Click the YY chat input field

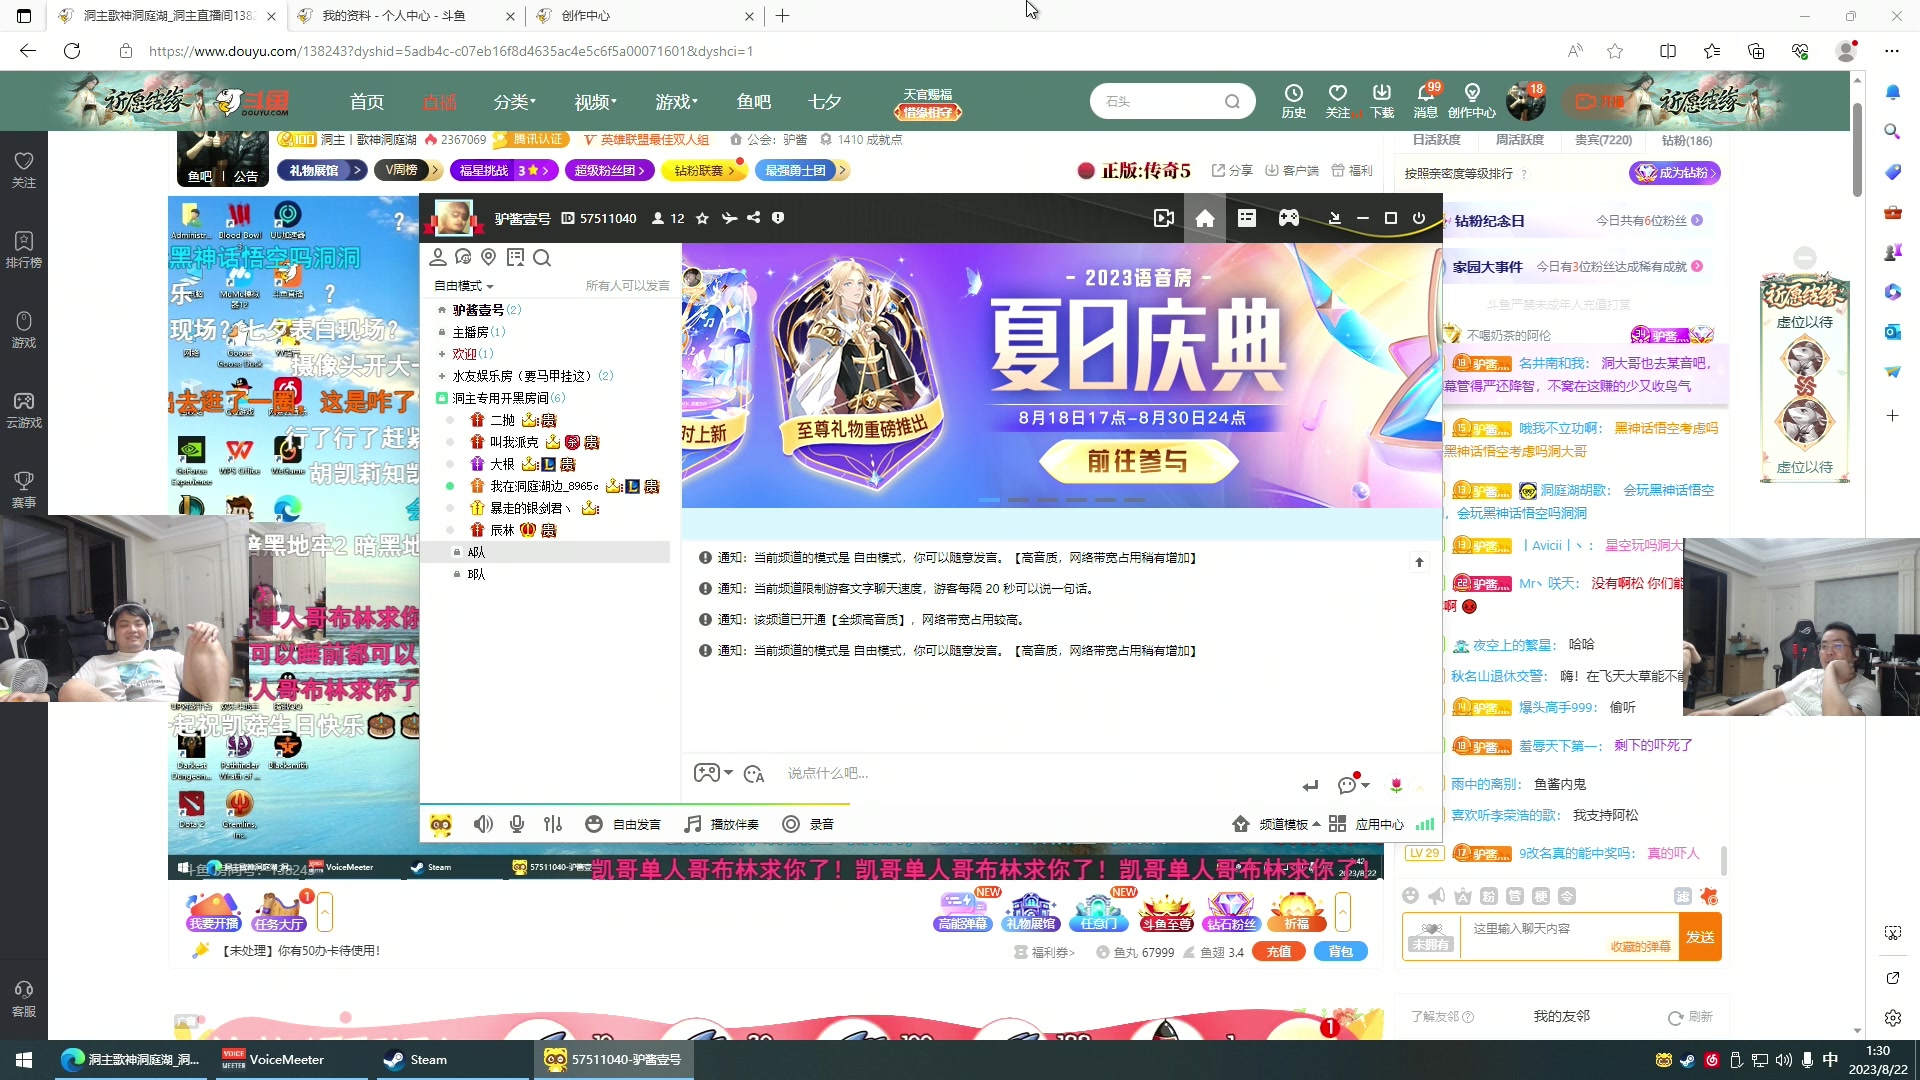coord(1035,773)
